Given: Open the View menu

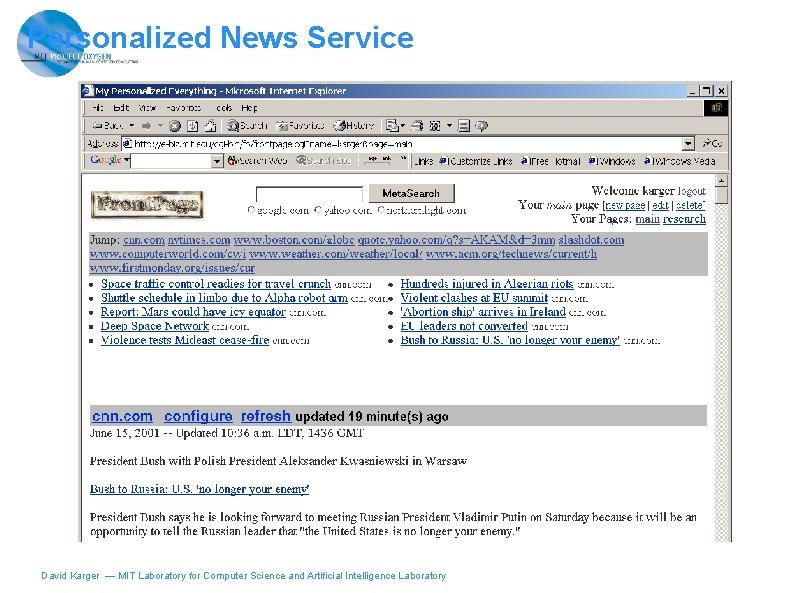Looking at the screenshot, I should tap(147, 107).
